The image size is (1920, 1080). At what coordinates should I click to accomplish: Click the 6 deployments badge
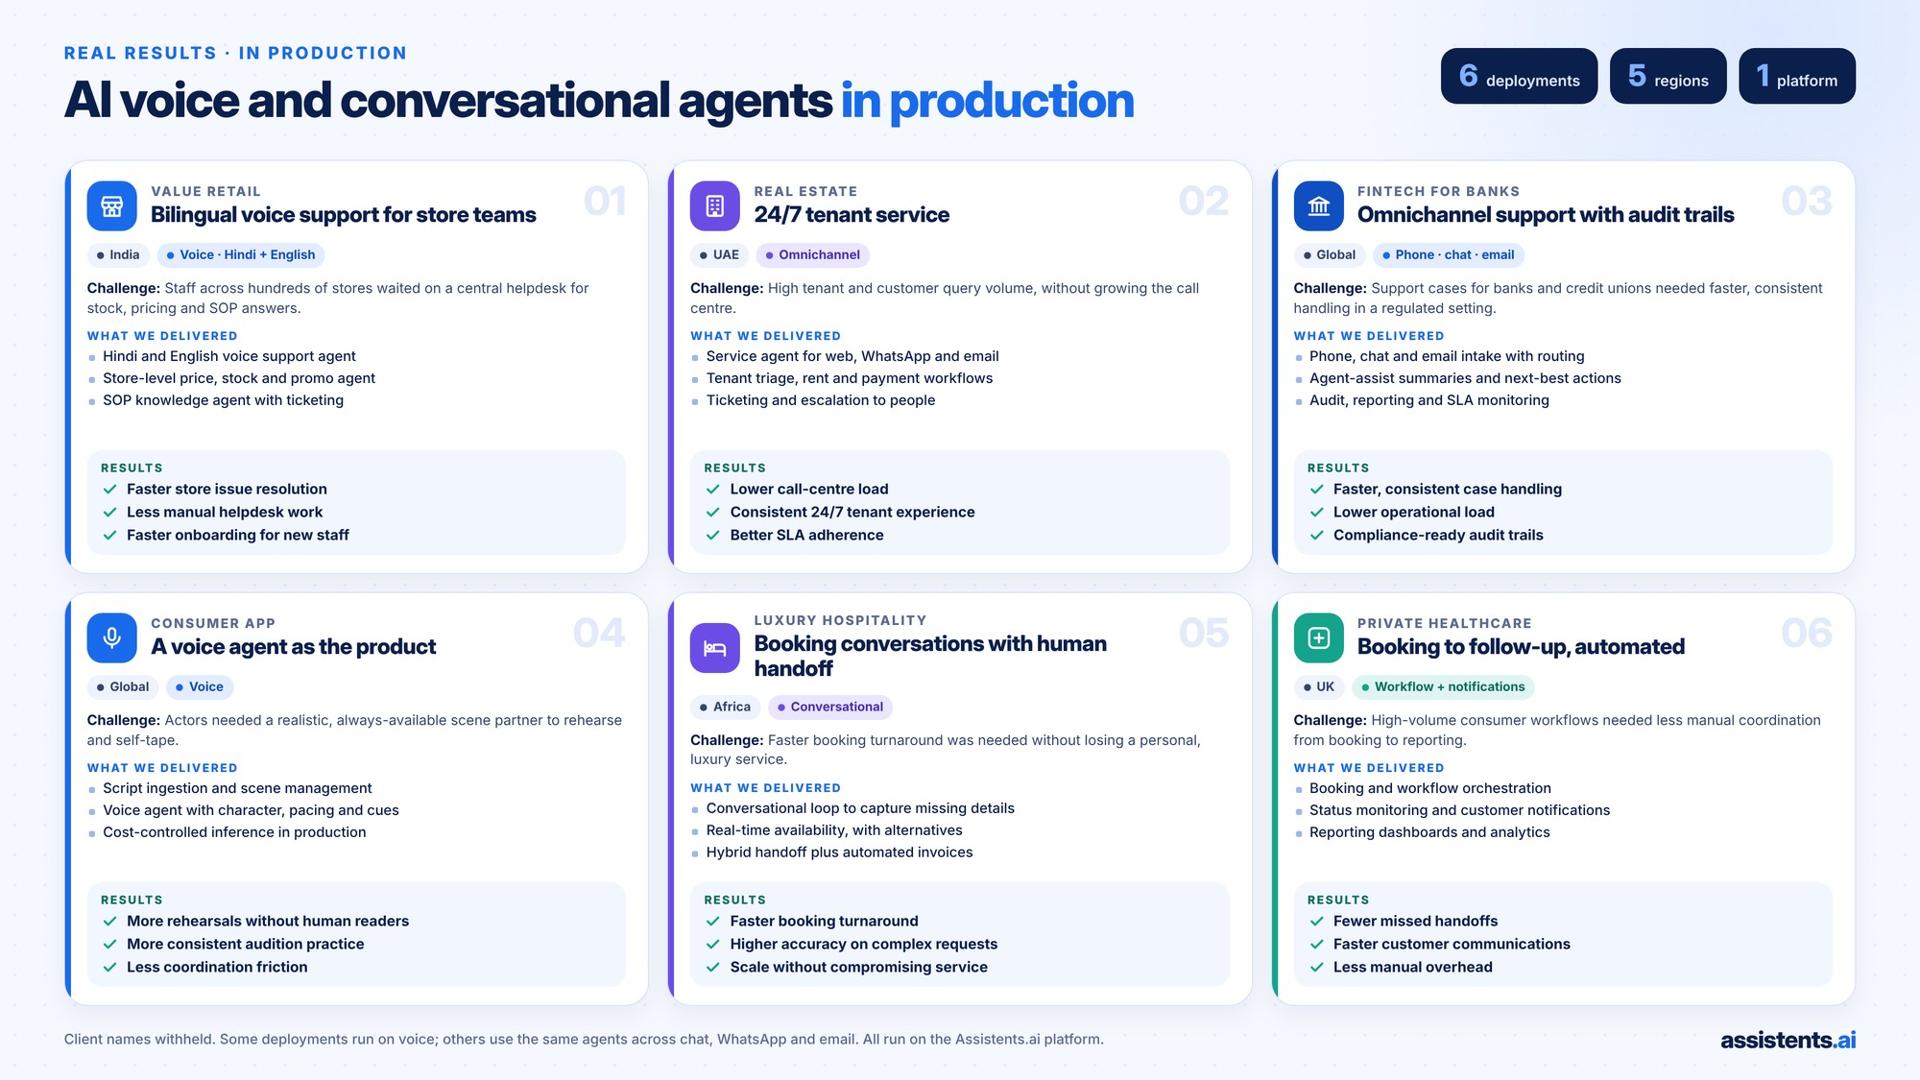tap(1519, 76)
